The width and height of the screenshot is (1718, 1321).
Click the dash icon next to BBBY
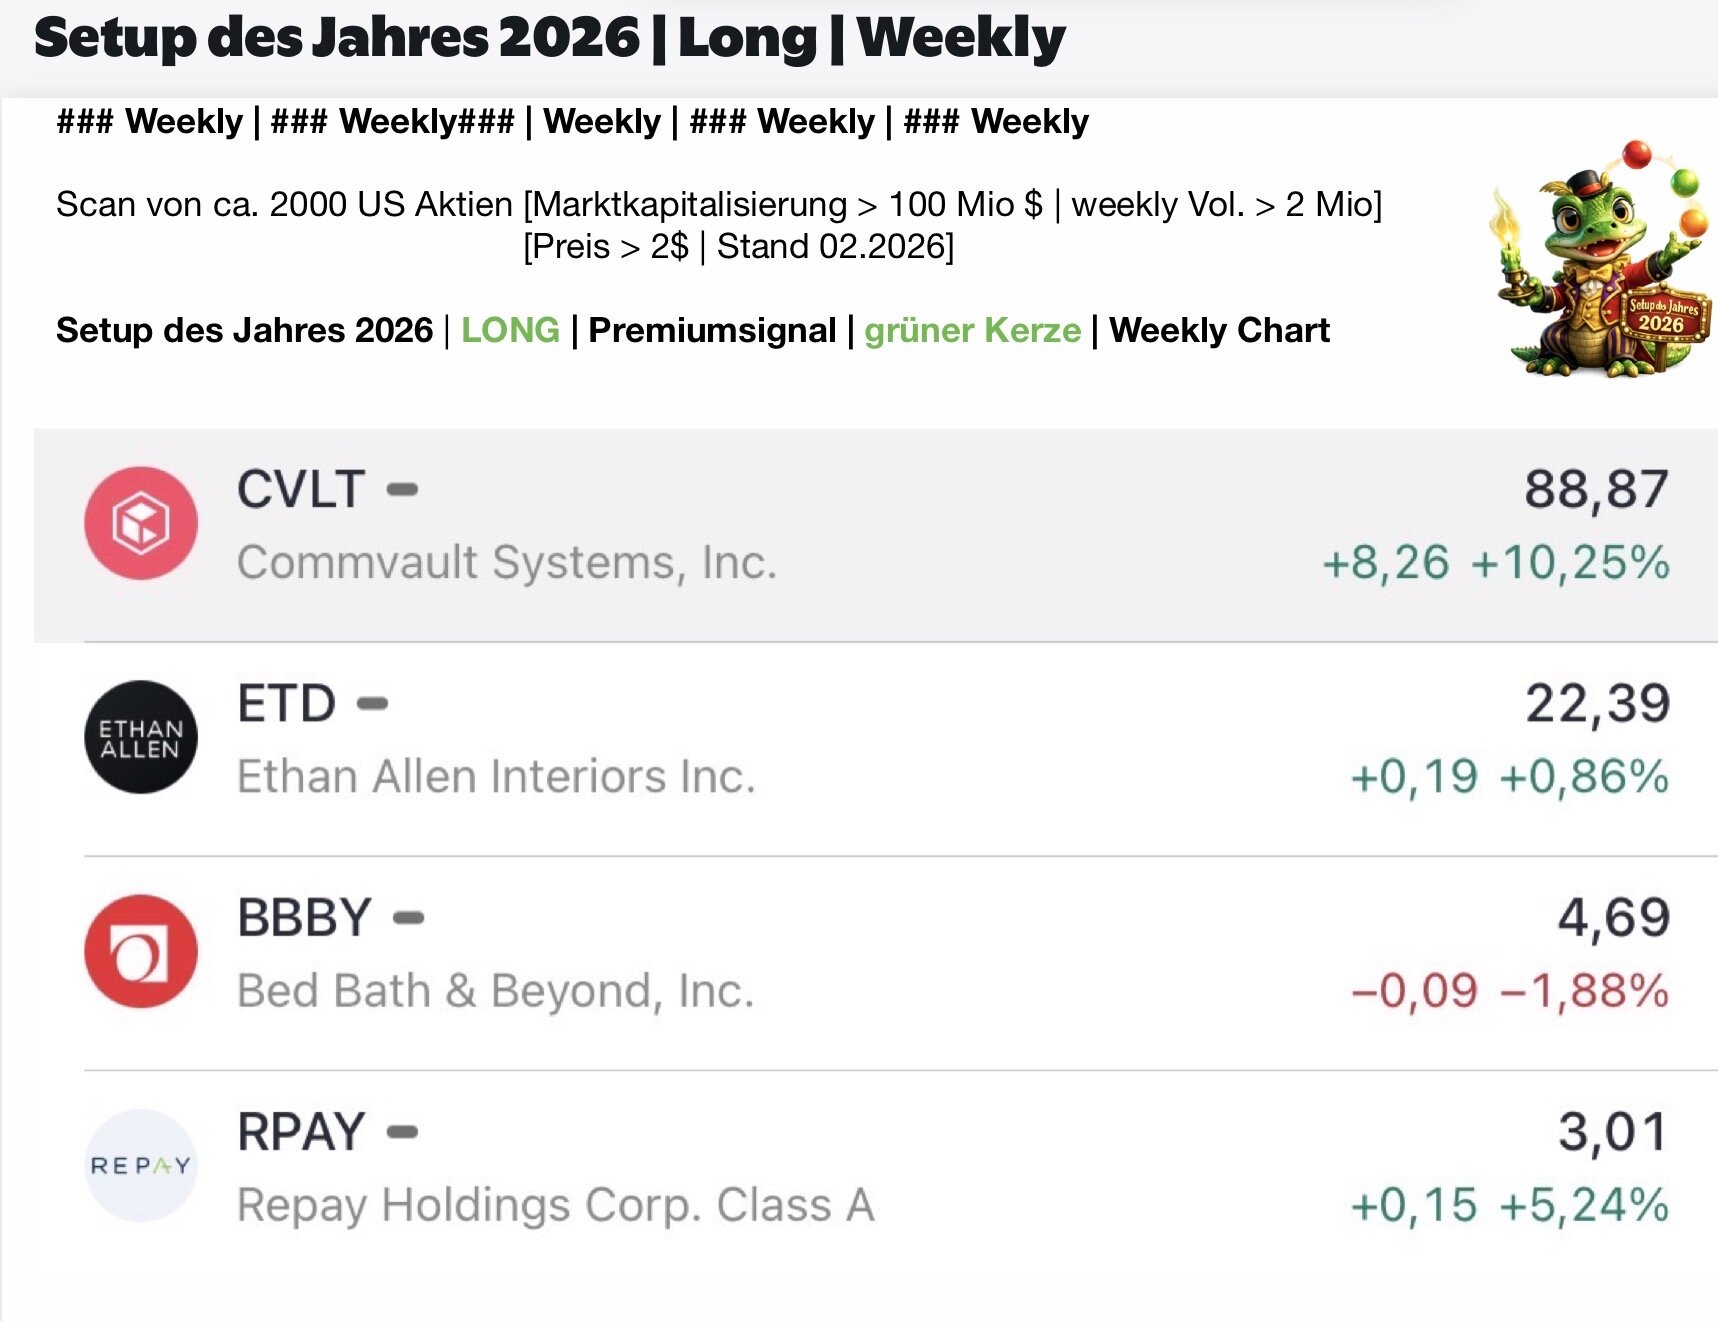408,917
